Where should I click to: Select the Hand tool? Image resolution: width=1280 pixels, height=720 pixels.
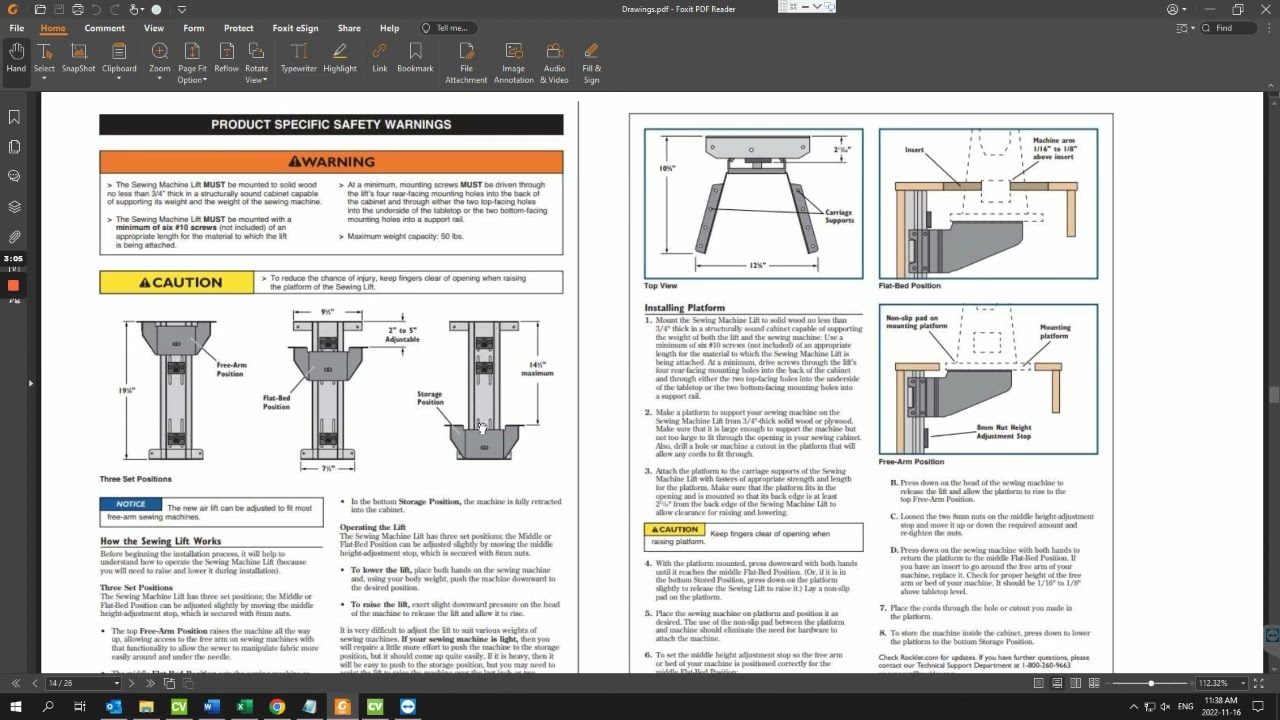[x=16, y=58]
